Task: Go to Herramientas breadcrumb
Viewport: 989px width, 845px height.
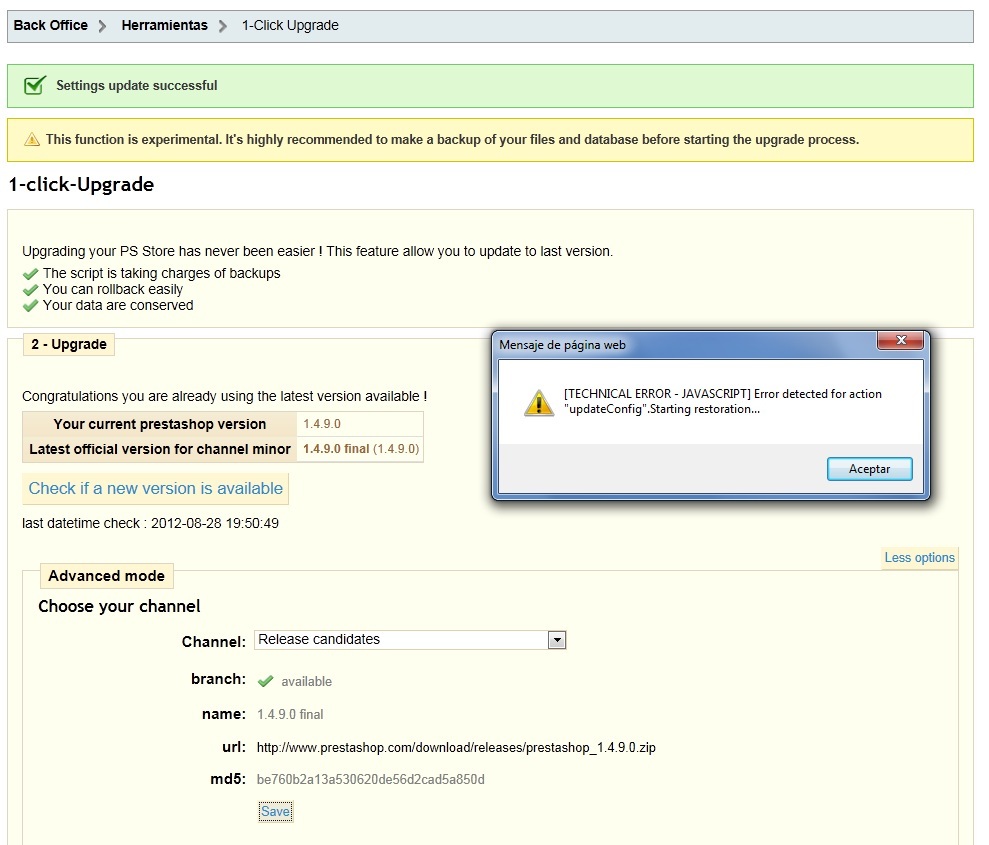Action: click(x=165, y=25)
